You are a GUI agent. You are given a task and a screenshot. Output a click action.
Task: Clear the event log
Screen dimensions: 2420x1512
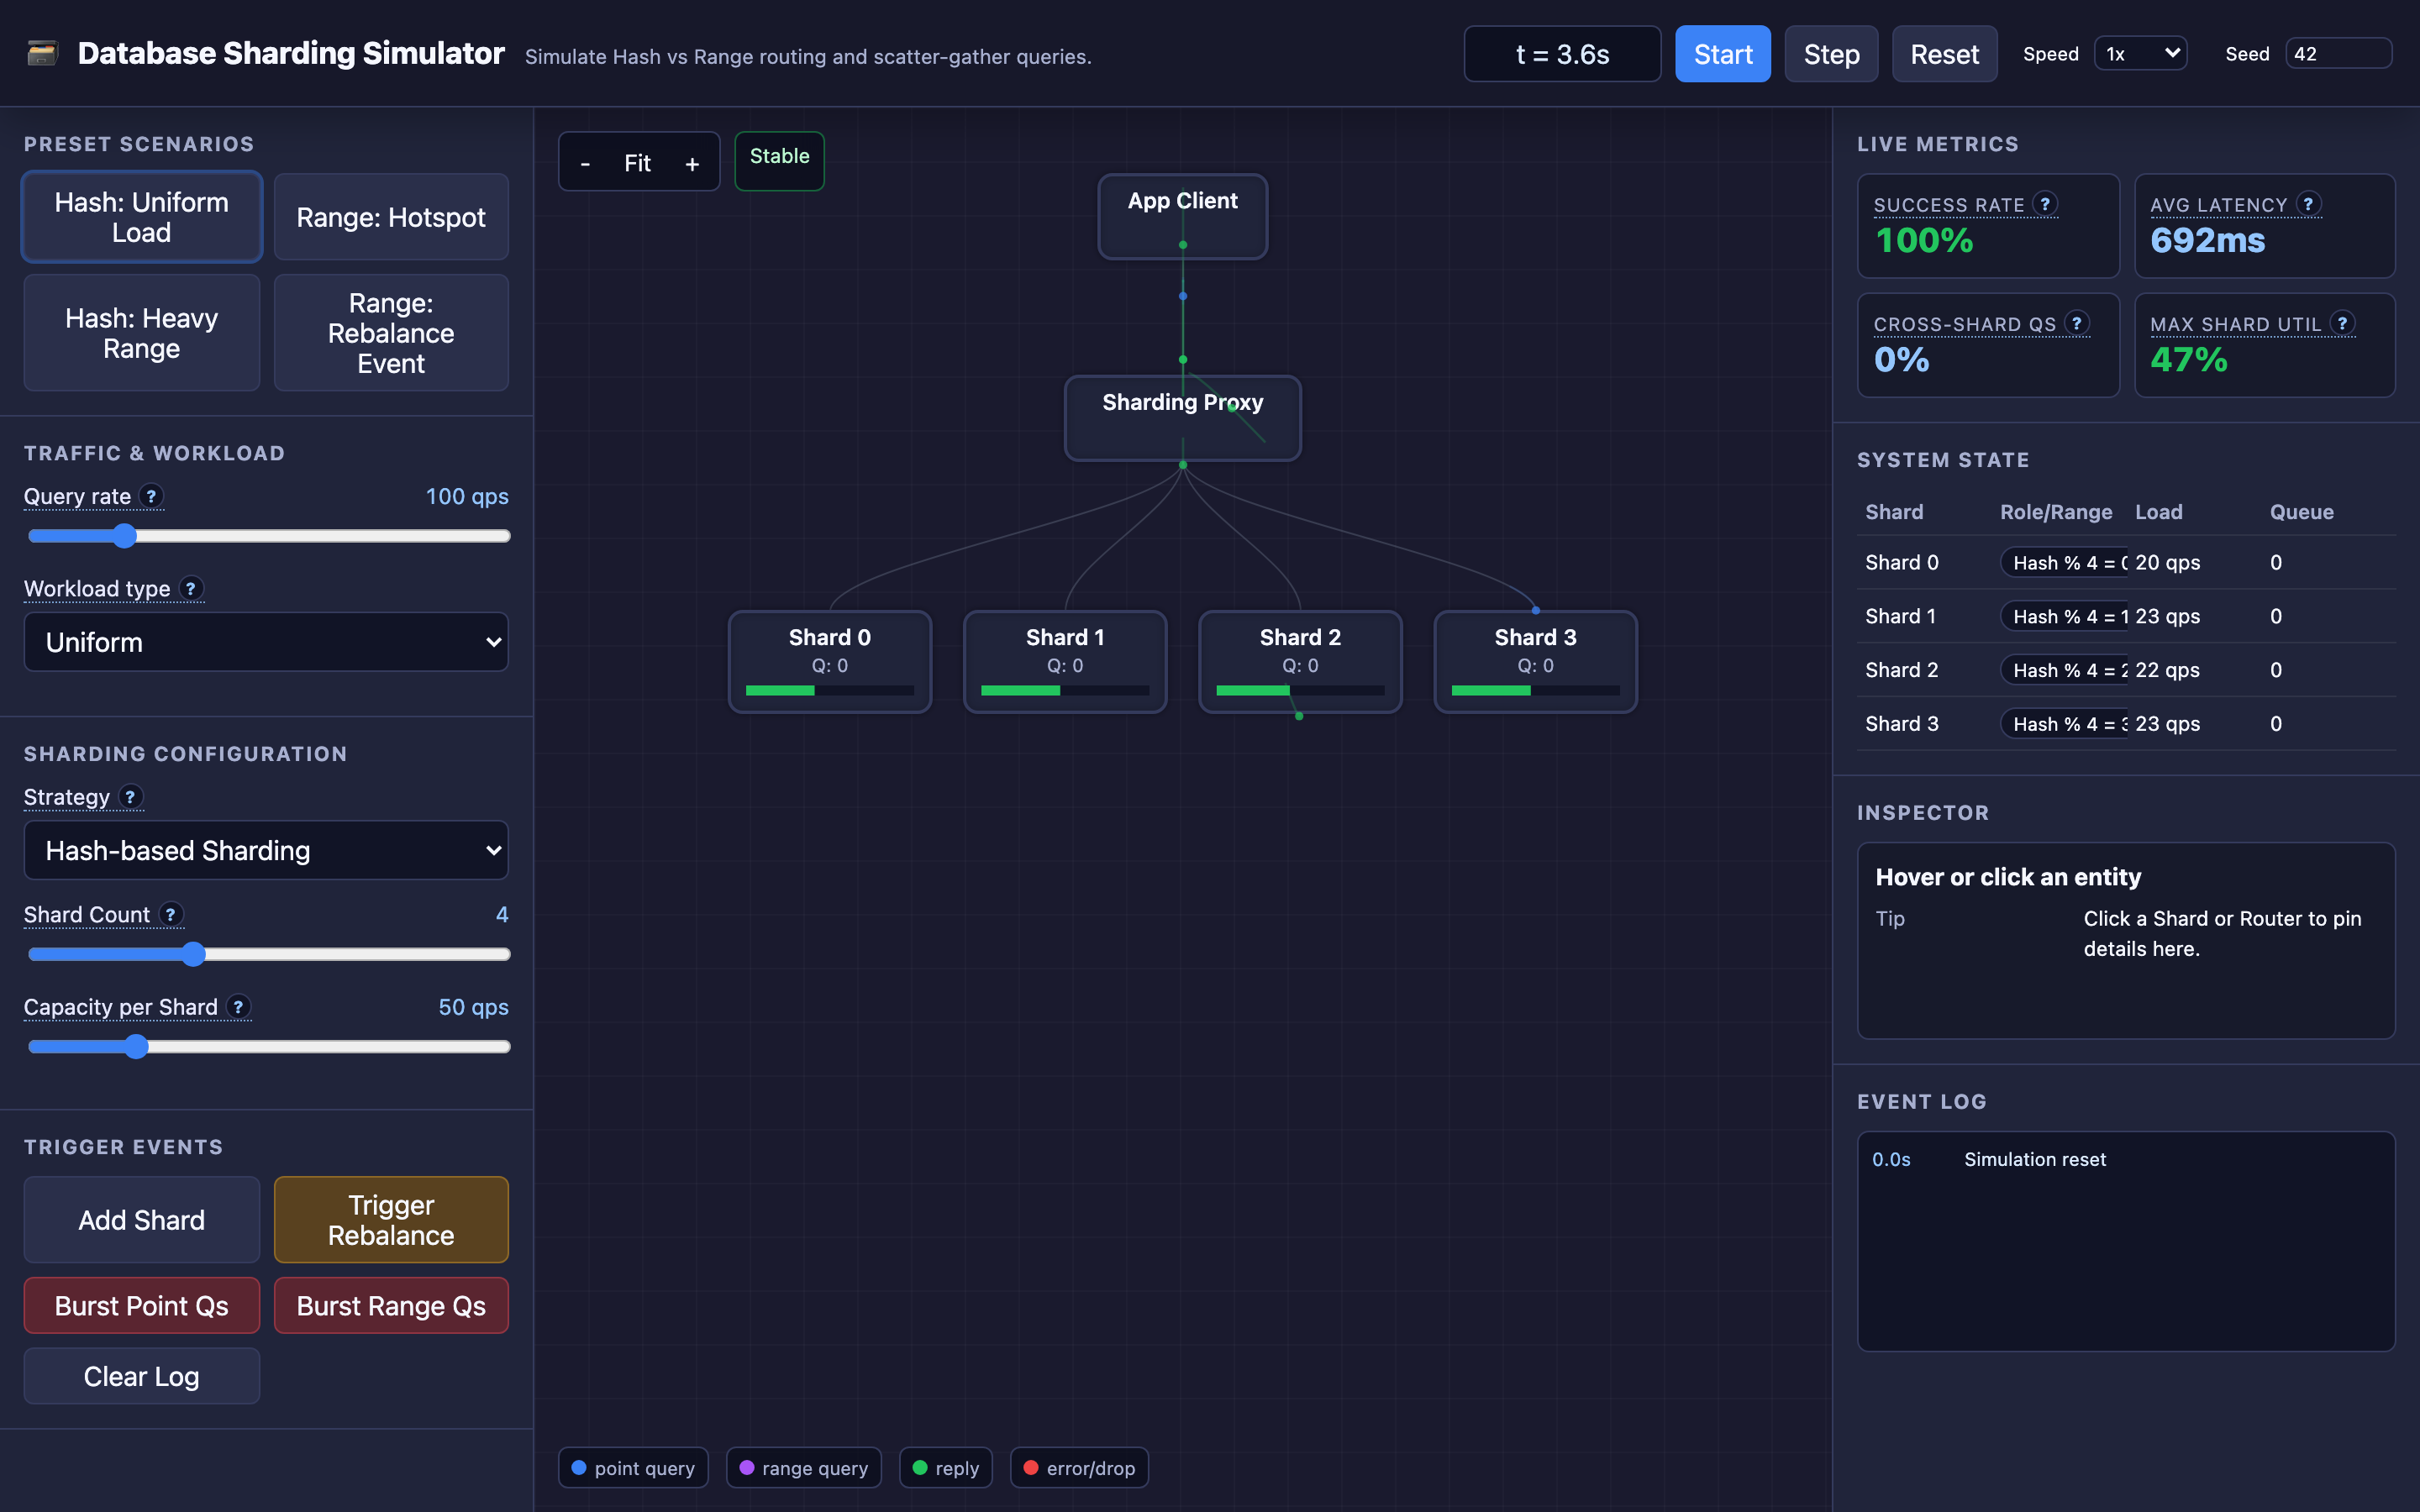[142, 1376]
